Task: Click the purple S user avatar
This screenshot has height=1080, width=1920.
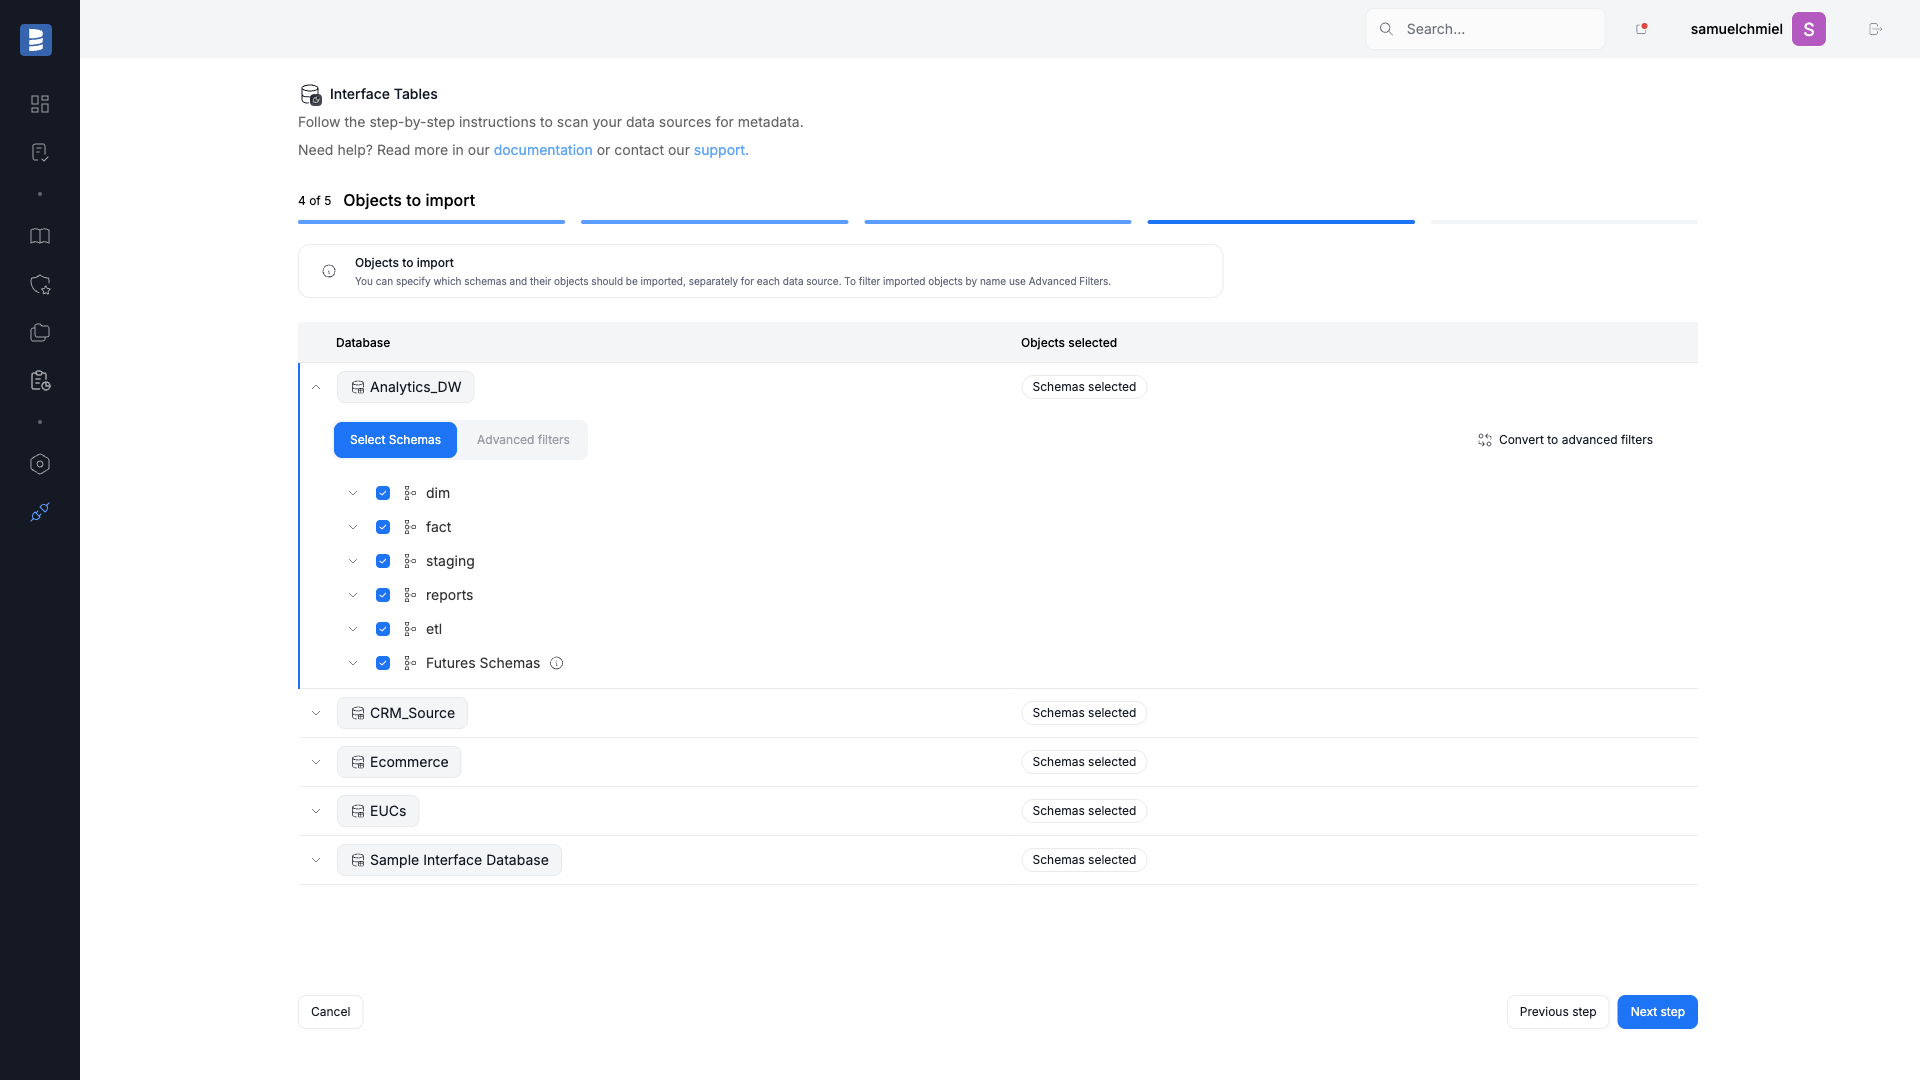Action: (1809, 29)
